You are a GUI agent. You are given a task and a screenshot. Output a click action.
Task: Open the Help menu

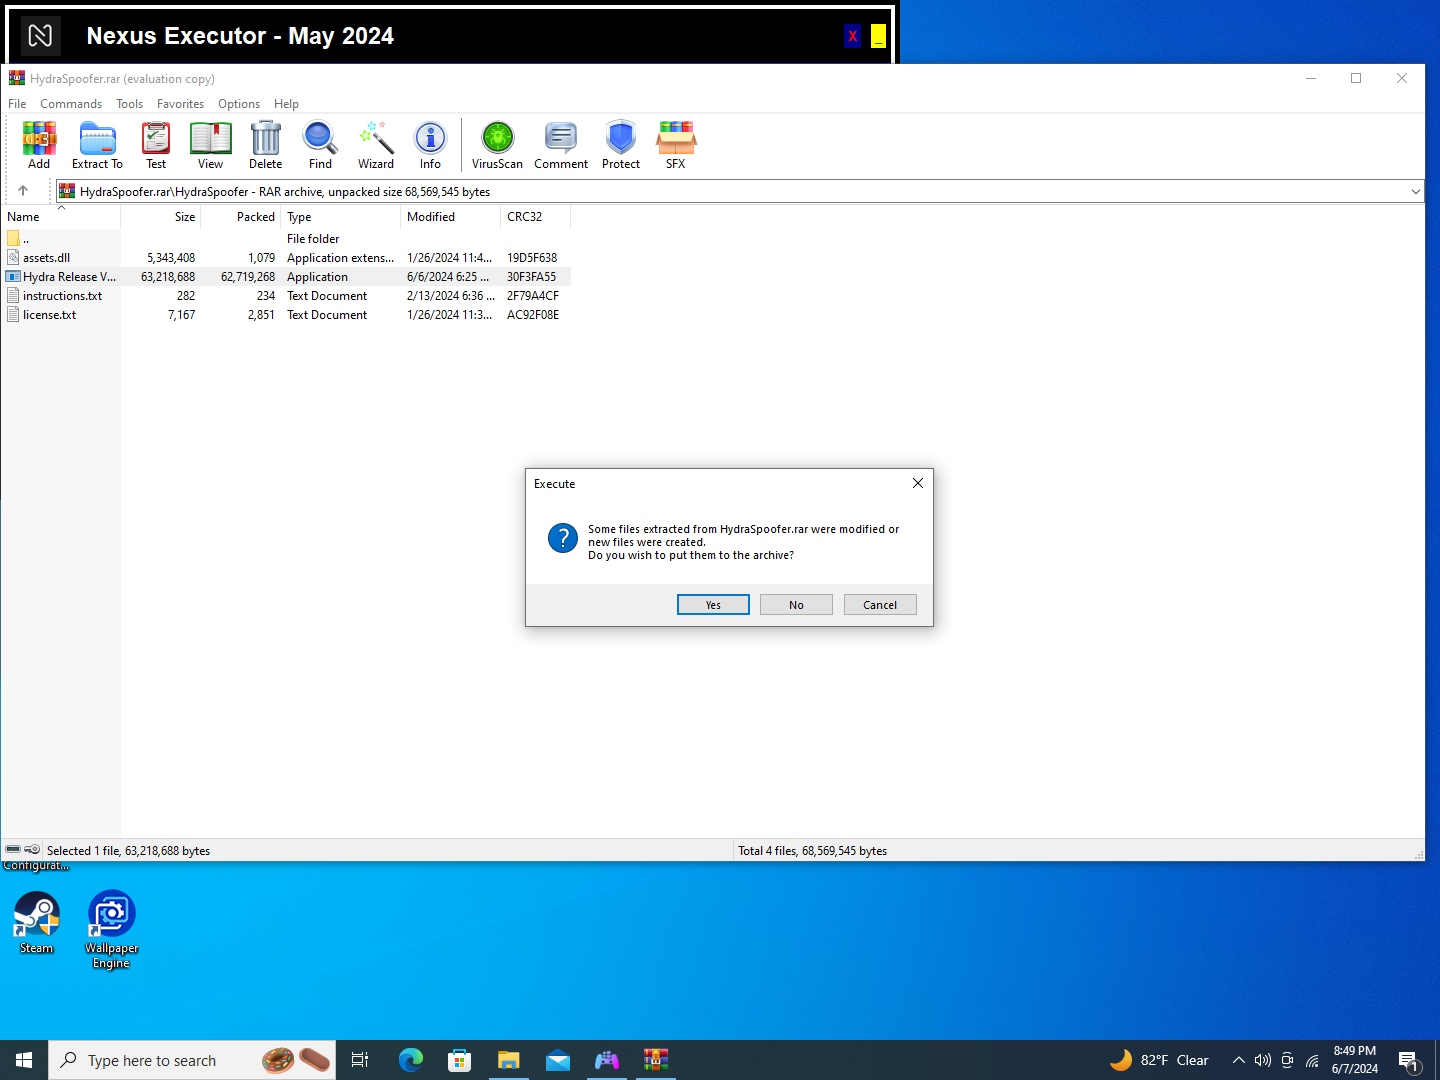(286, 104)
